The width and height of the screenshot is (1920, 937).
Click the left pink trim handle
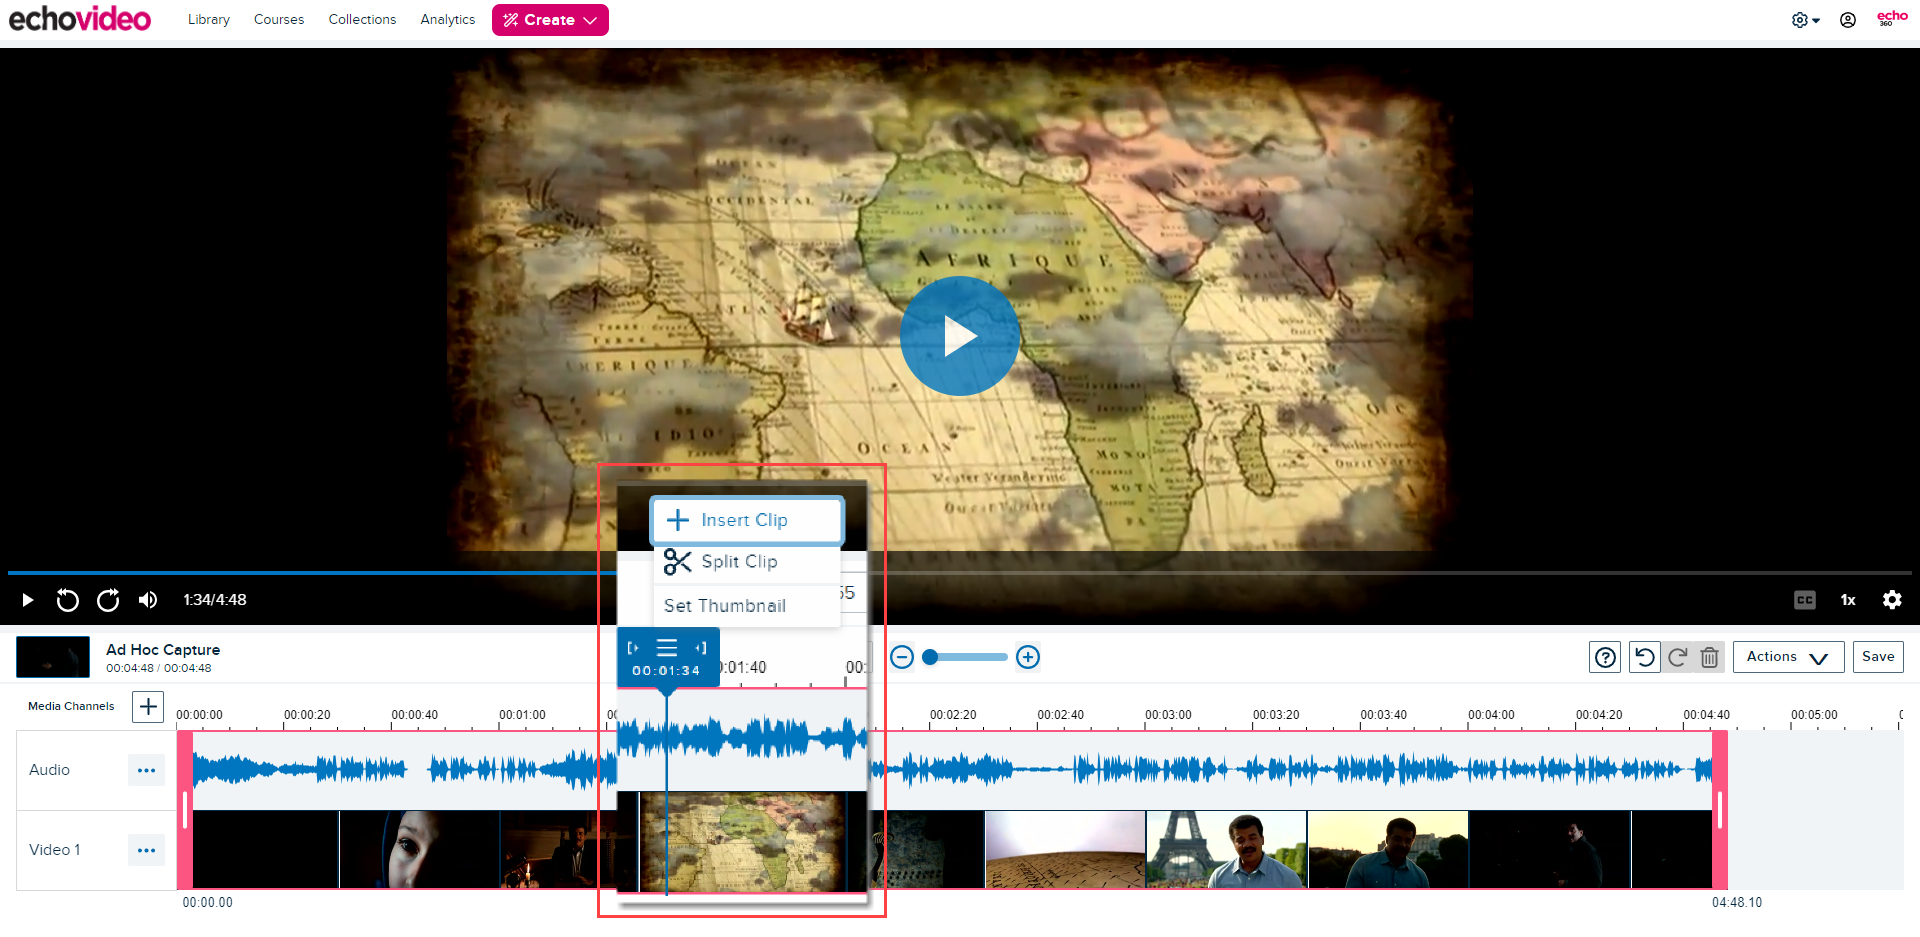(185, 810)
